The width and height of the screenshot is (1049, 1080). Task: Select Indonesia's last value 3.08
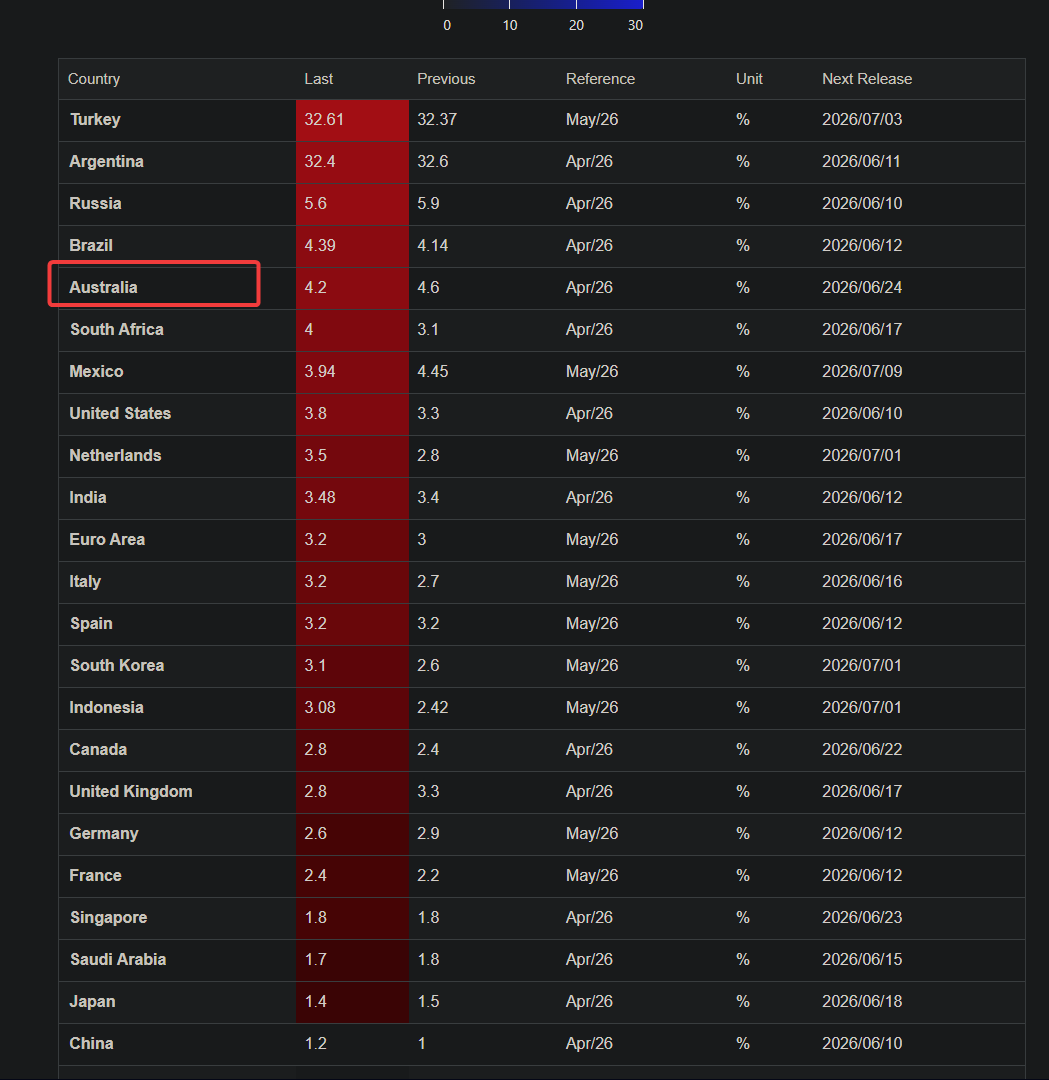tap(320, 708)
